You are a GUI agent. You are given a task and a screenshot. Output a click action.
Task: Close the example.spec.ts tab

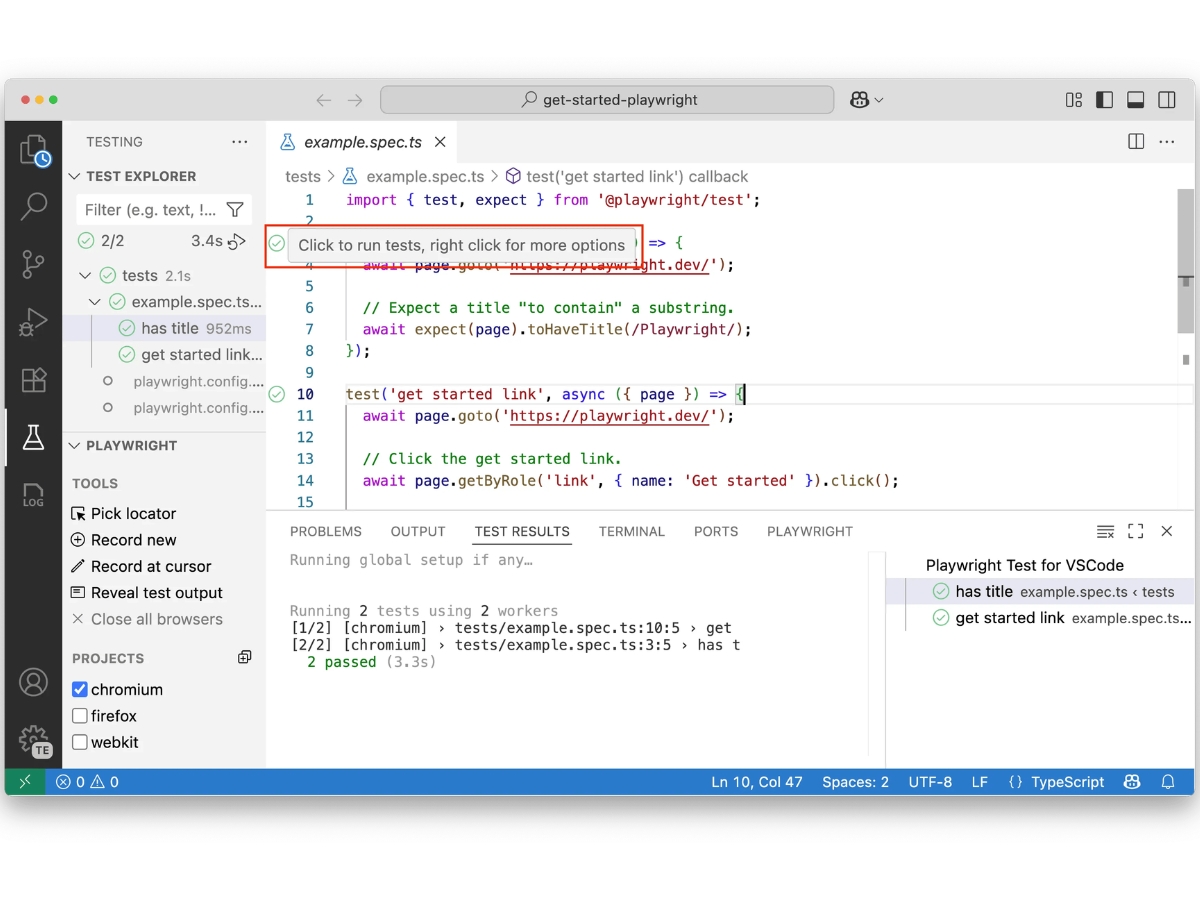(440, 142)
